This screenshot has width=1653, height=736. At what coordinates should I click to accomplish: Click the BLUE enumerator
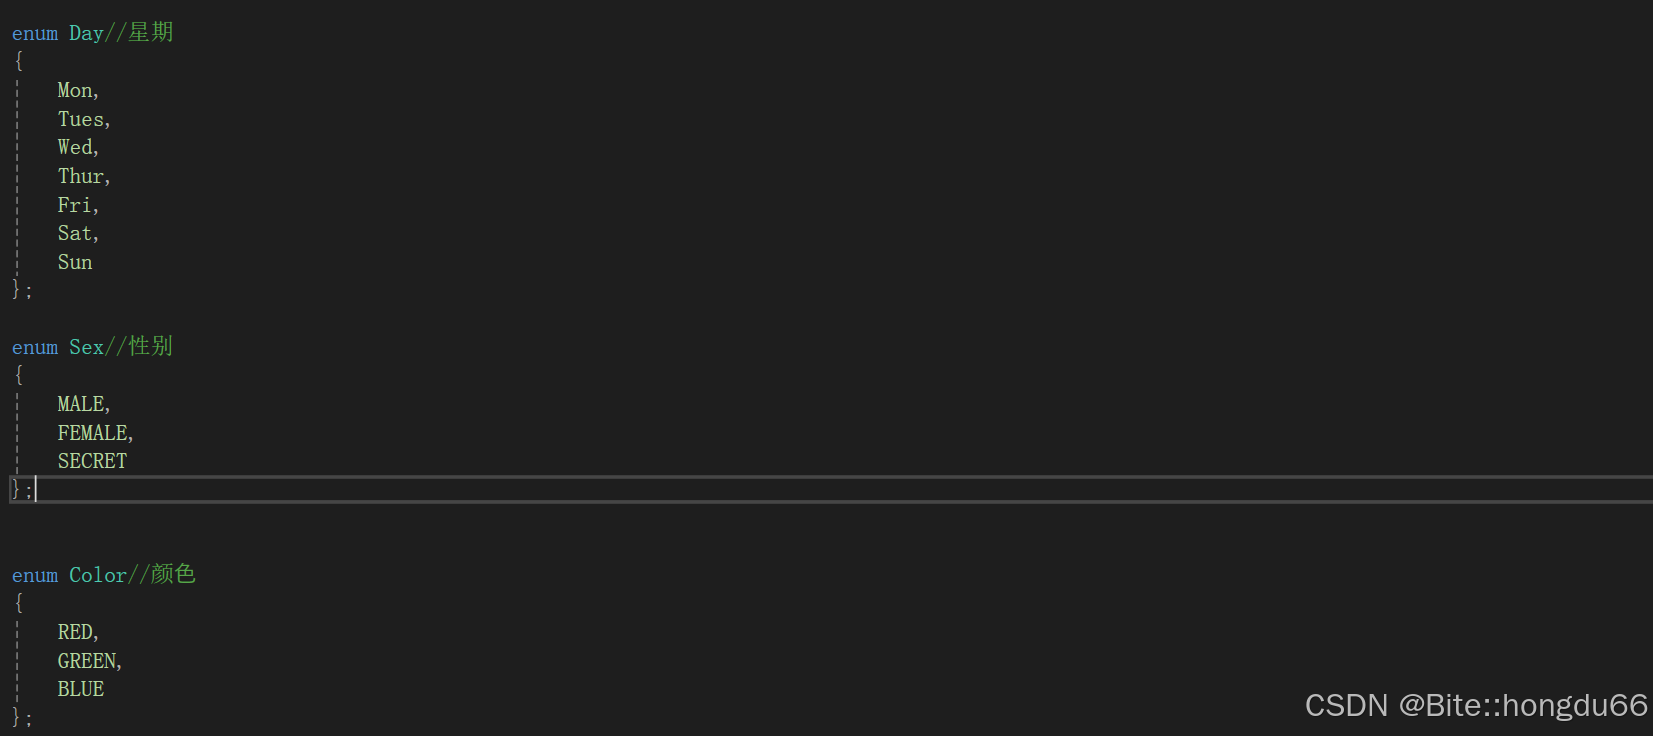click(x=81, y=690)
